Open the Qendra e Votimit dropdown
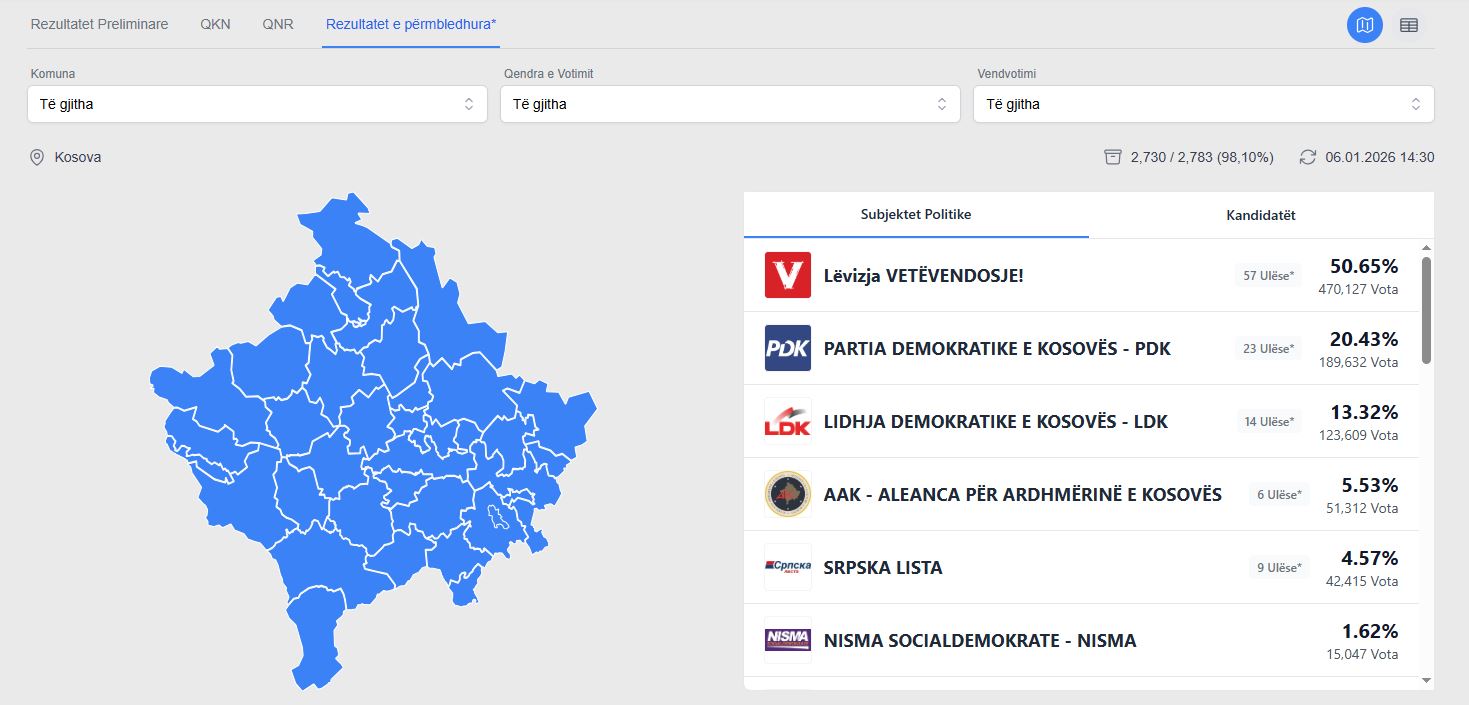Image resolution: width=1469 pixels, height=705 pixels. 730,104
